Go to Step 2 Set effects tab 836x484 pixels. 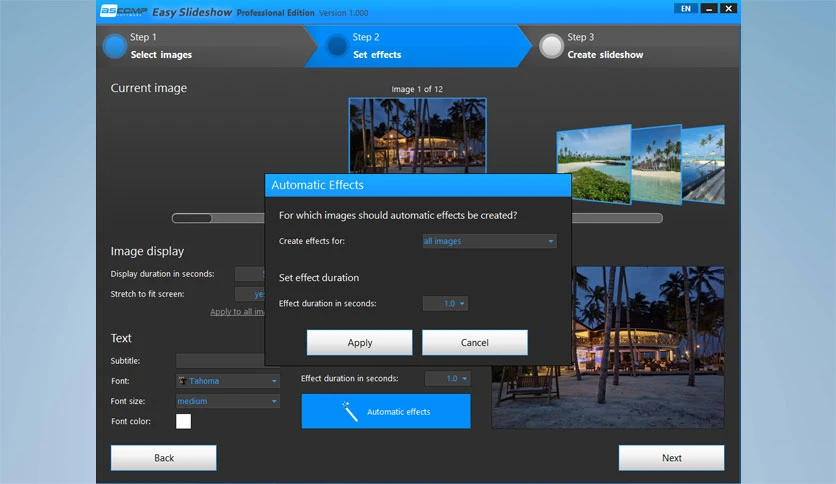[x=418, y=46]
